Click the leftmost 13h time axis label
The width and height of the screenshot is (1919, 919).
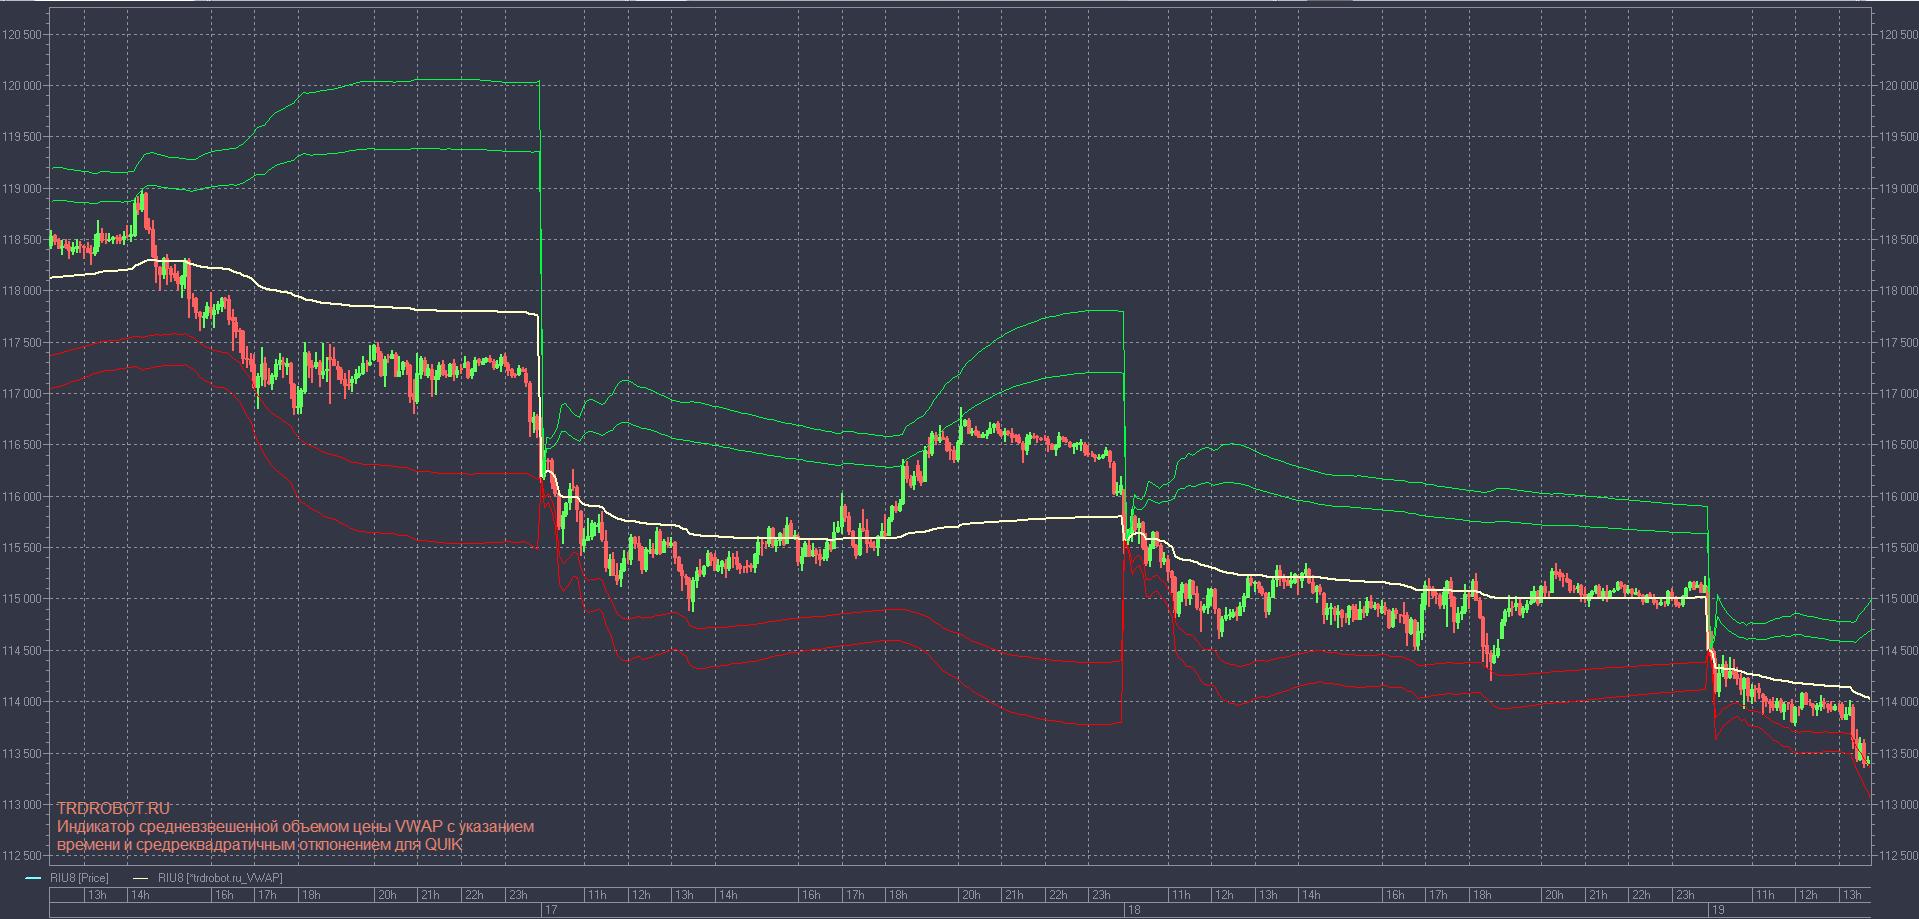[97, 895]
